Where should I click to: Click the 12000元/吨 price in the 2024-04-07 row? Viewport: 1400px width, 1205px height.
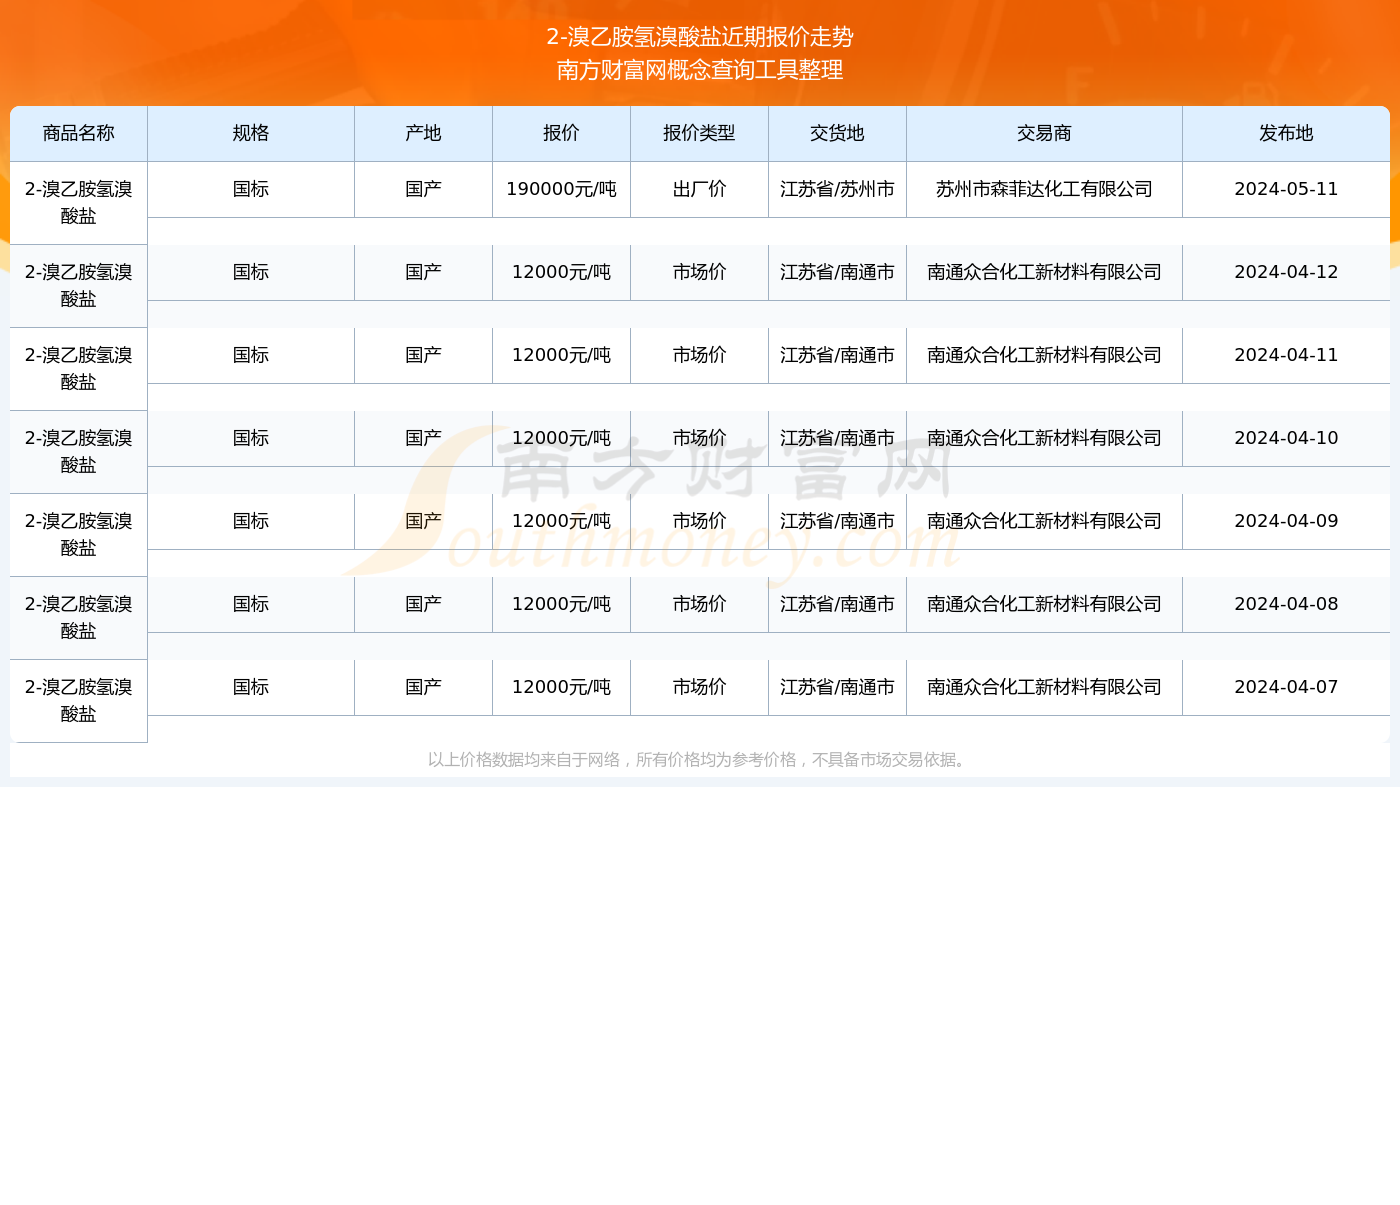point(561,687)
